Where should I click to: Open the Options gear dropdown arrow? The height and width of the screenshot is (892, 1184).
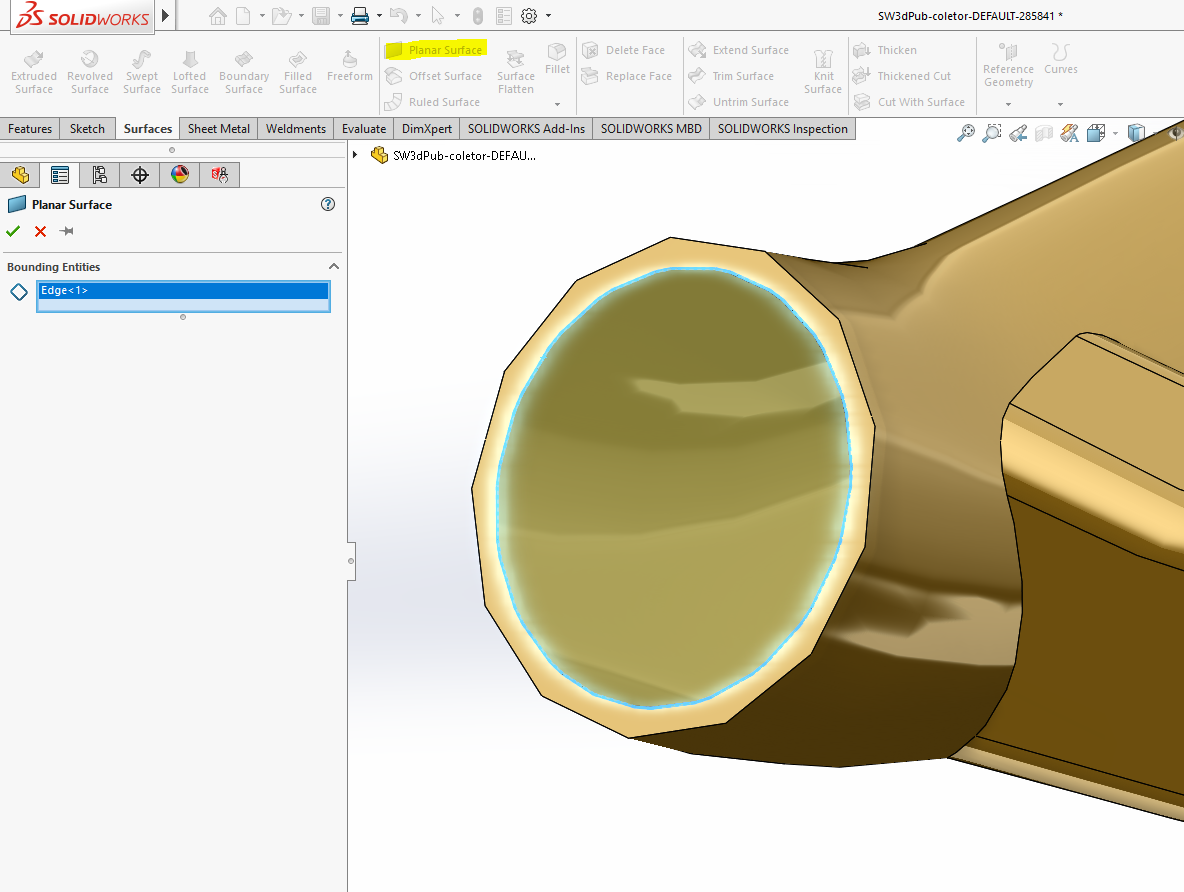(548, 16)
